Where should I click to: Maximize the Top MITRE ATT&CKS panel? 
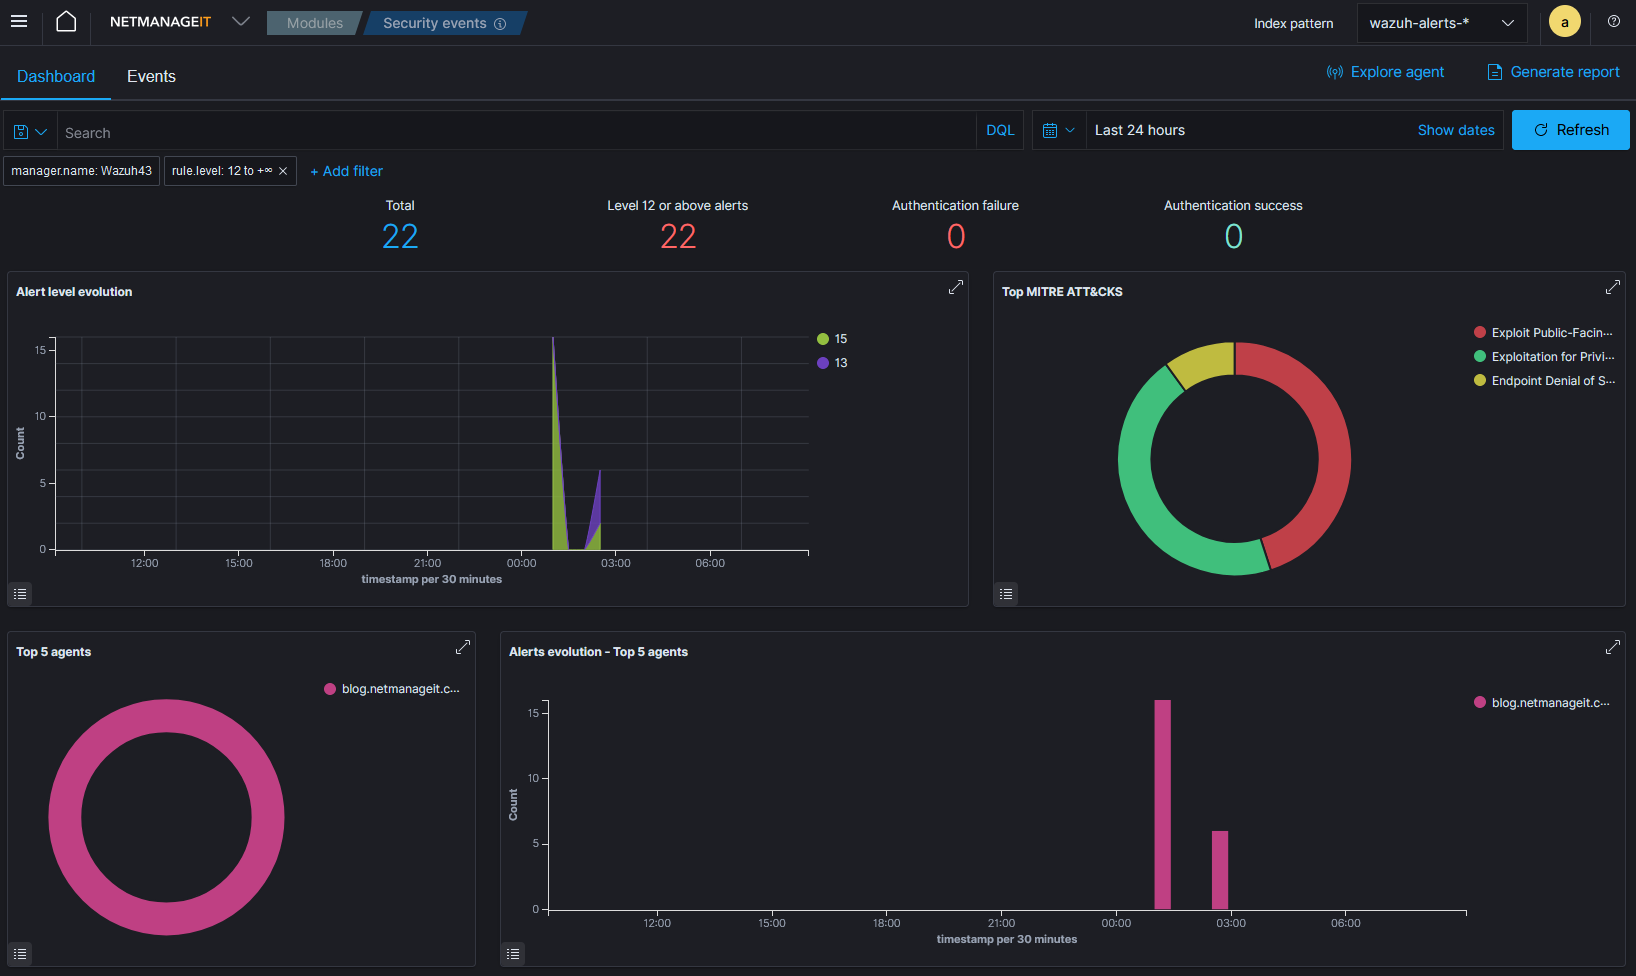coord(1612,288)
